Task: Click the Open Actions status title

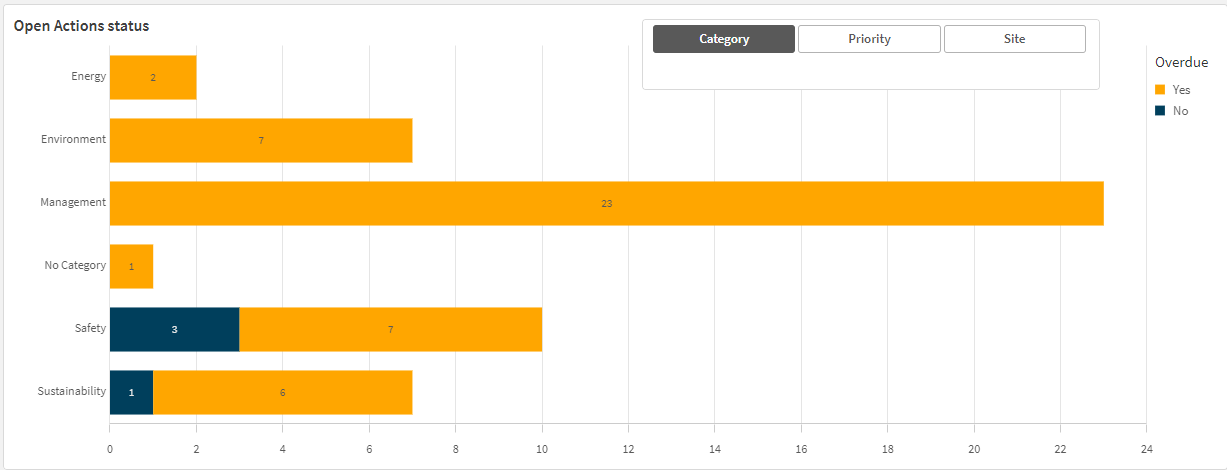Action: tap(81, 26)
